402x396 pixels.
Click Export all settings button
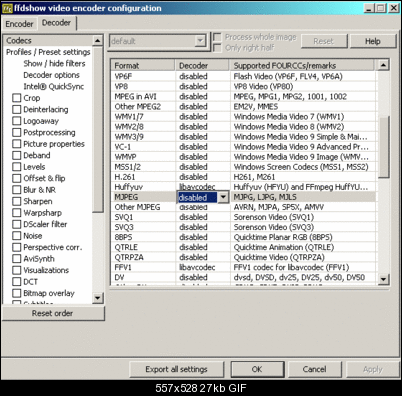pyautogui.click(x=176, y=369)
